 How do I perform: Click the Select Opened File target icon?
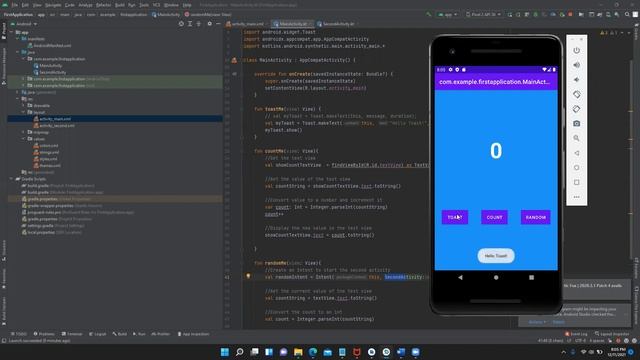point(181,24)
